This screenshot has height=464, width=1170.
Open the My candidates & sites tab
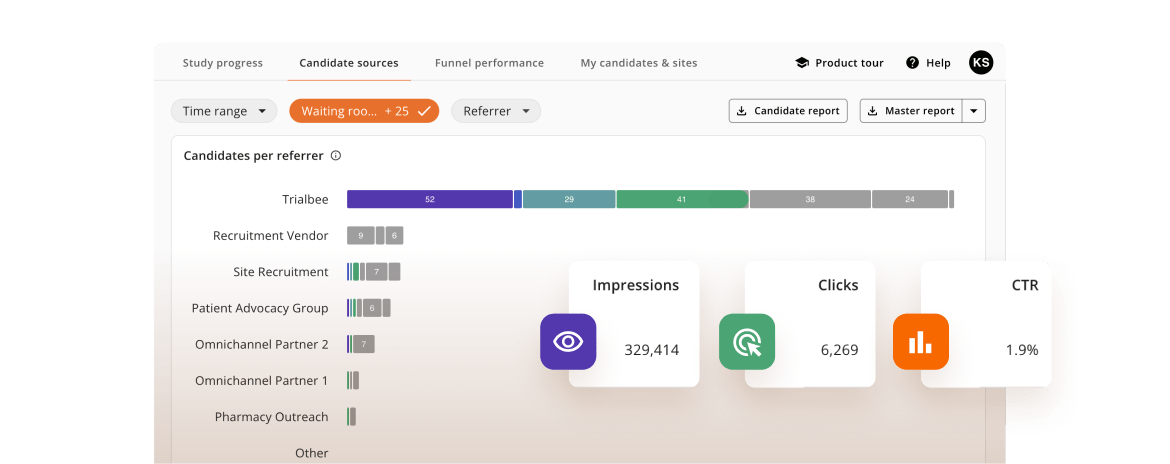point(639,63)
